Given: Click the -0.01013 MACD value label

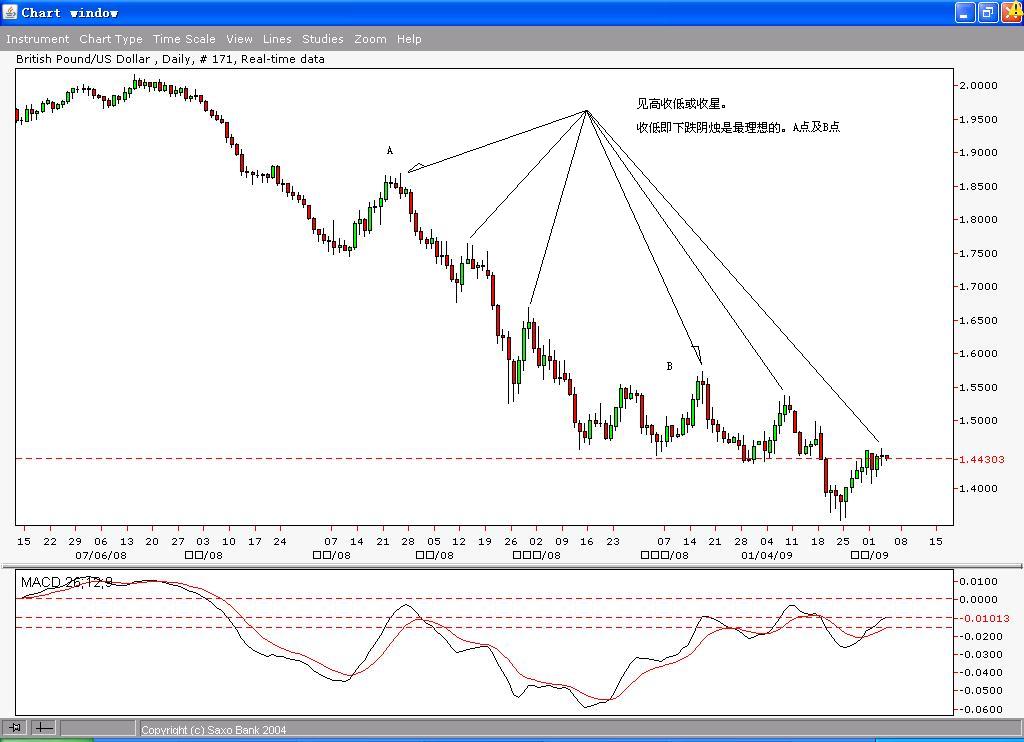Looking at the screenshot, I should 984,619.
